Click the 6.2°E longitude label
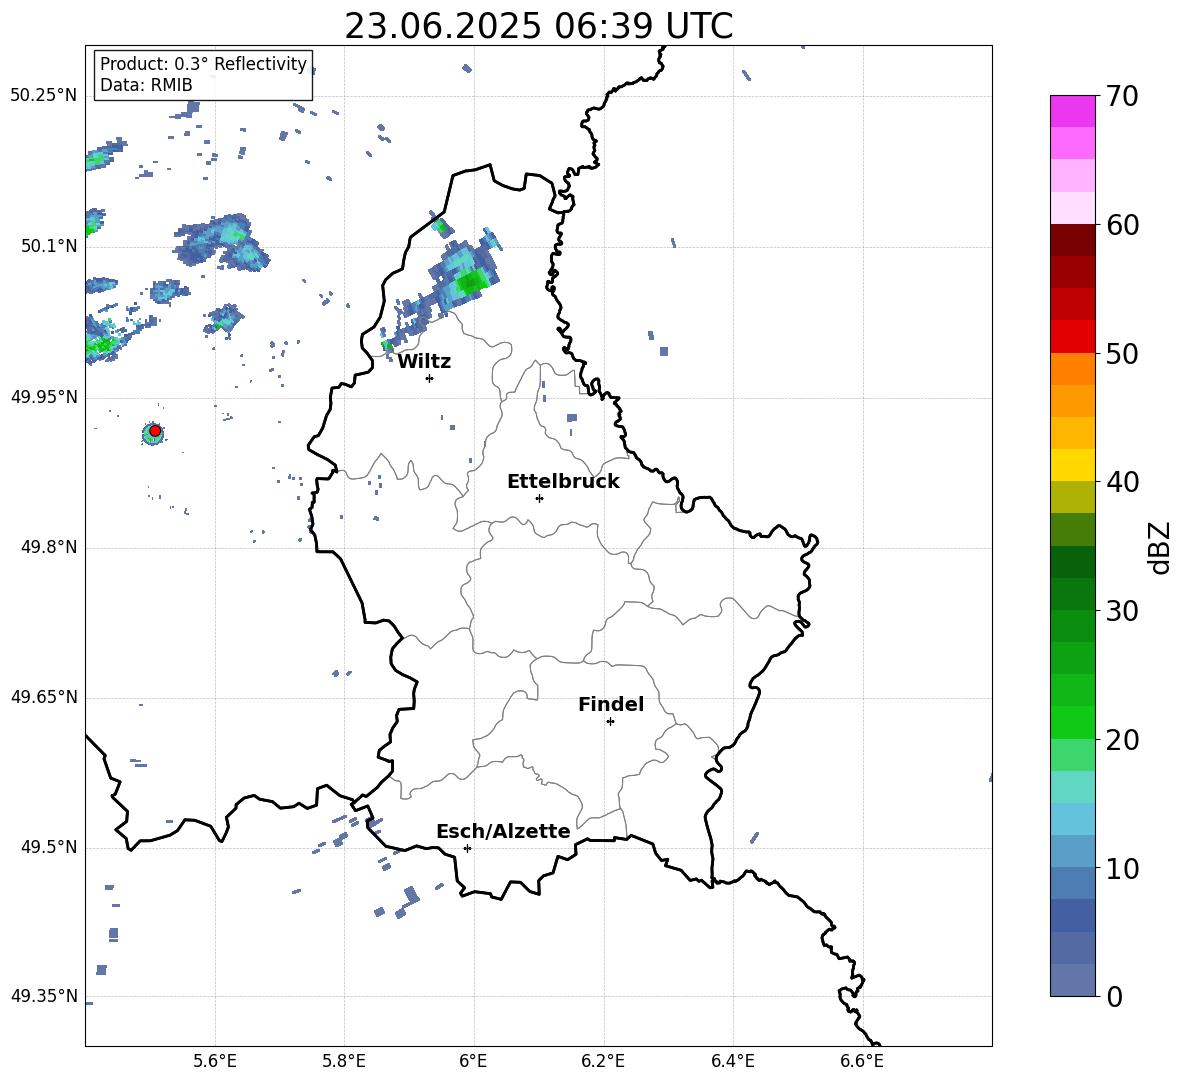 (x=603, y=1061)
